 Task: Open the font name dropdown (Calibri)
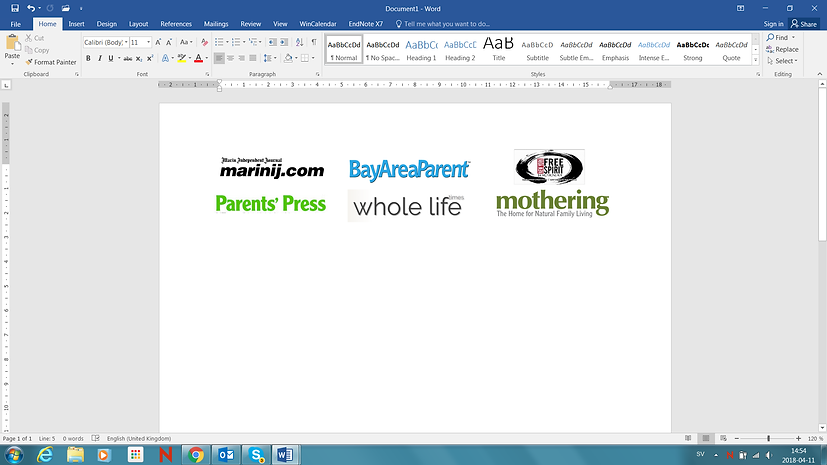click(x=126, y=42)
